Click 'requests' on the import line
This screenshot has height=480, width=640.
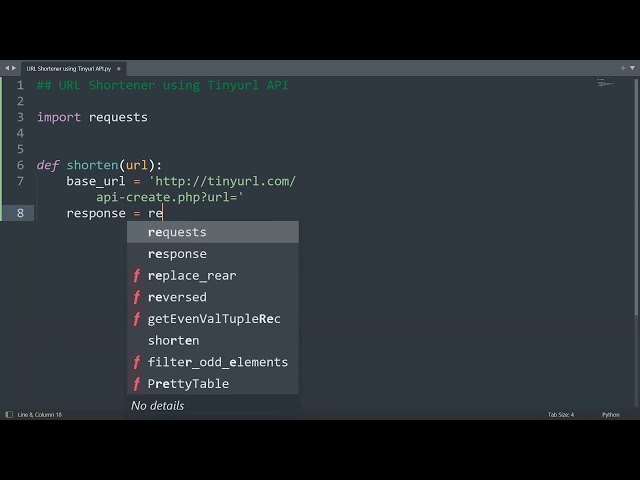point(118,118)
